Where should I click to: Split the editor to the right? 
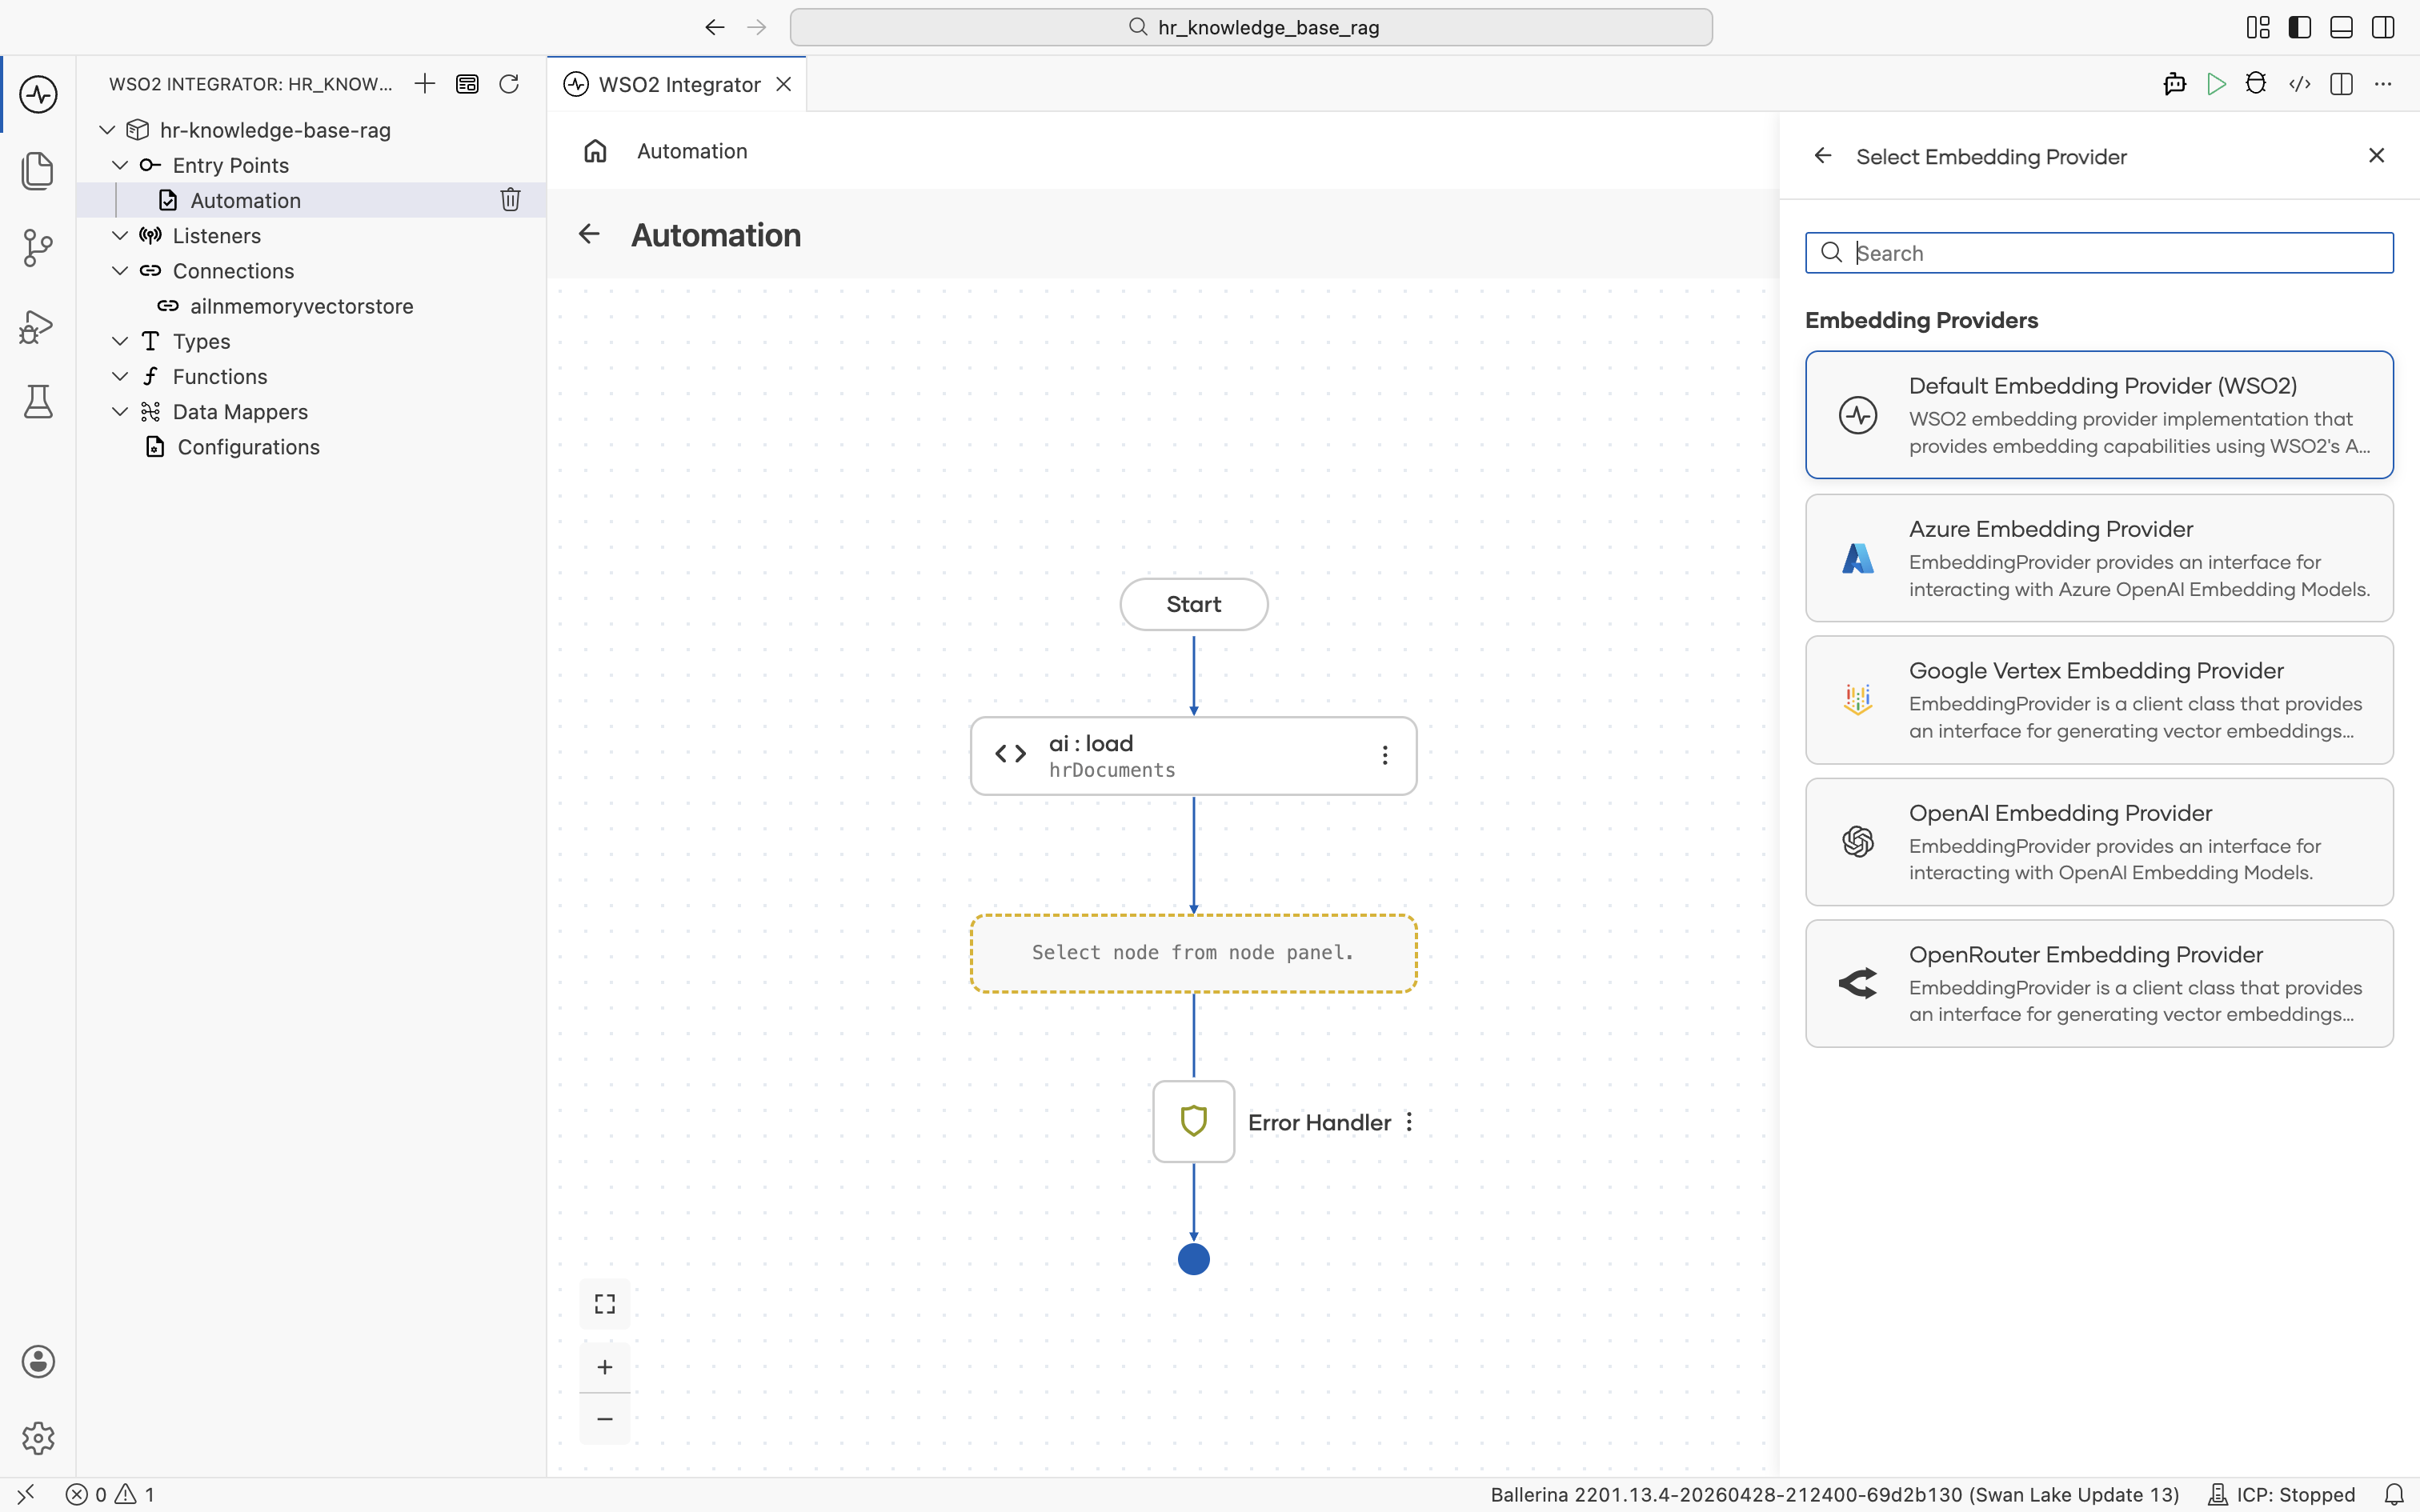click(x=2341, y=84)
